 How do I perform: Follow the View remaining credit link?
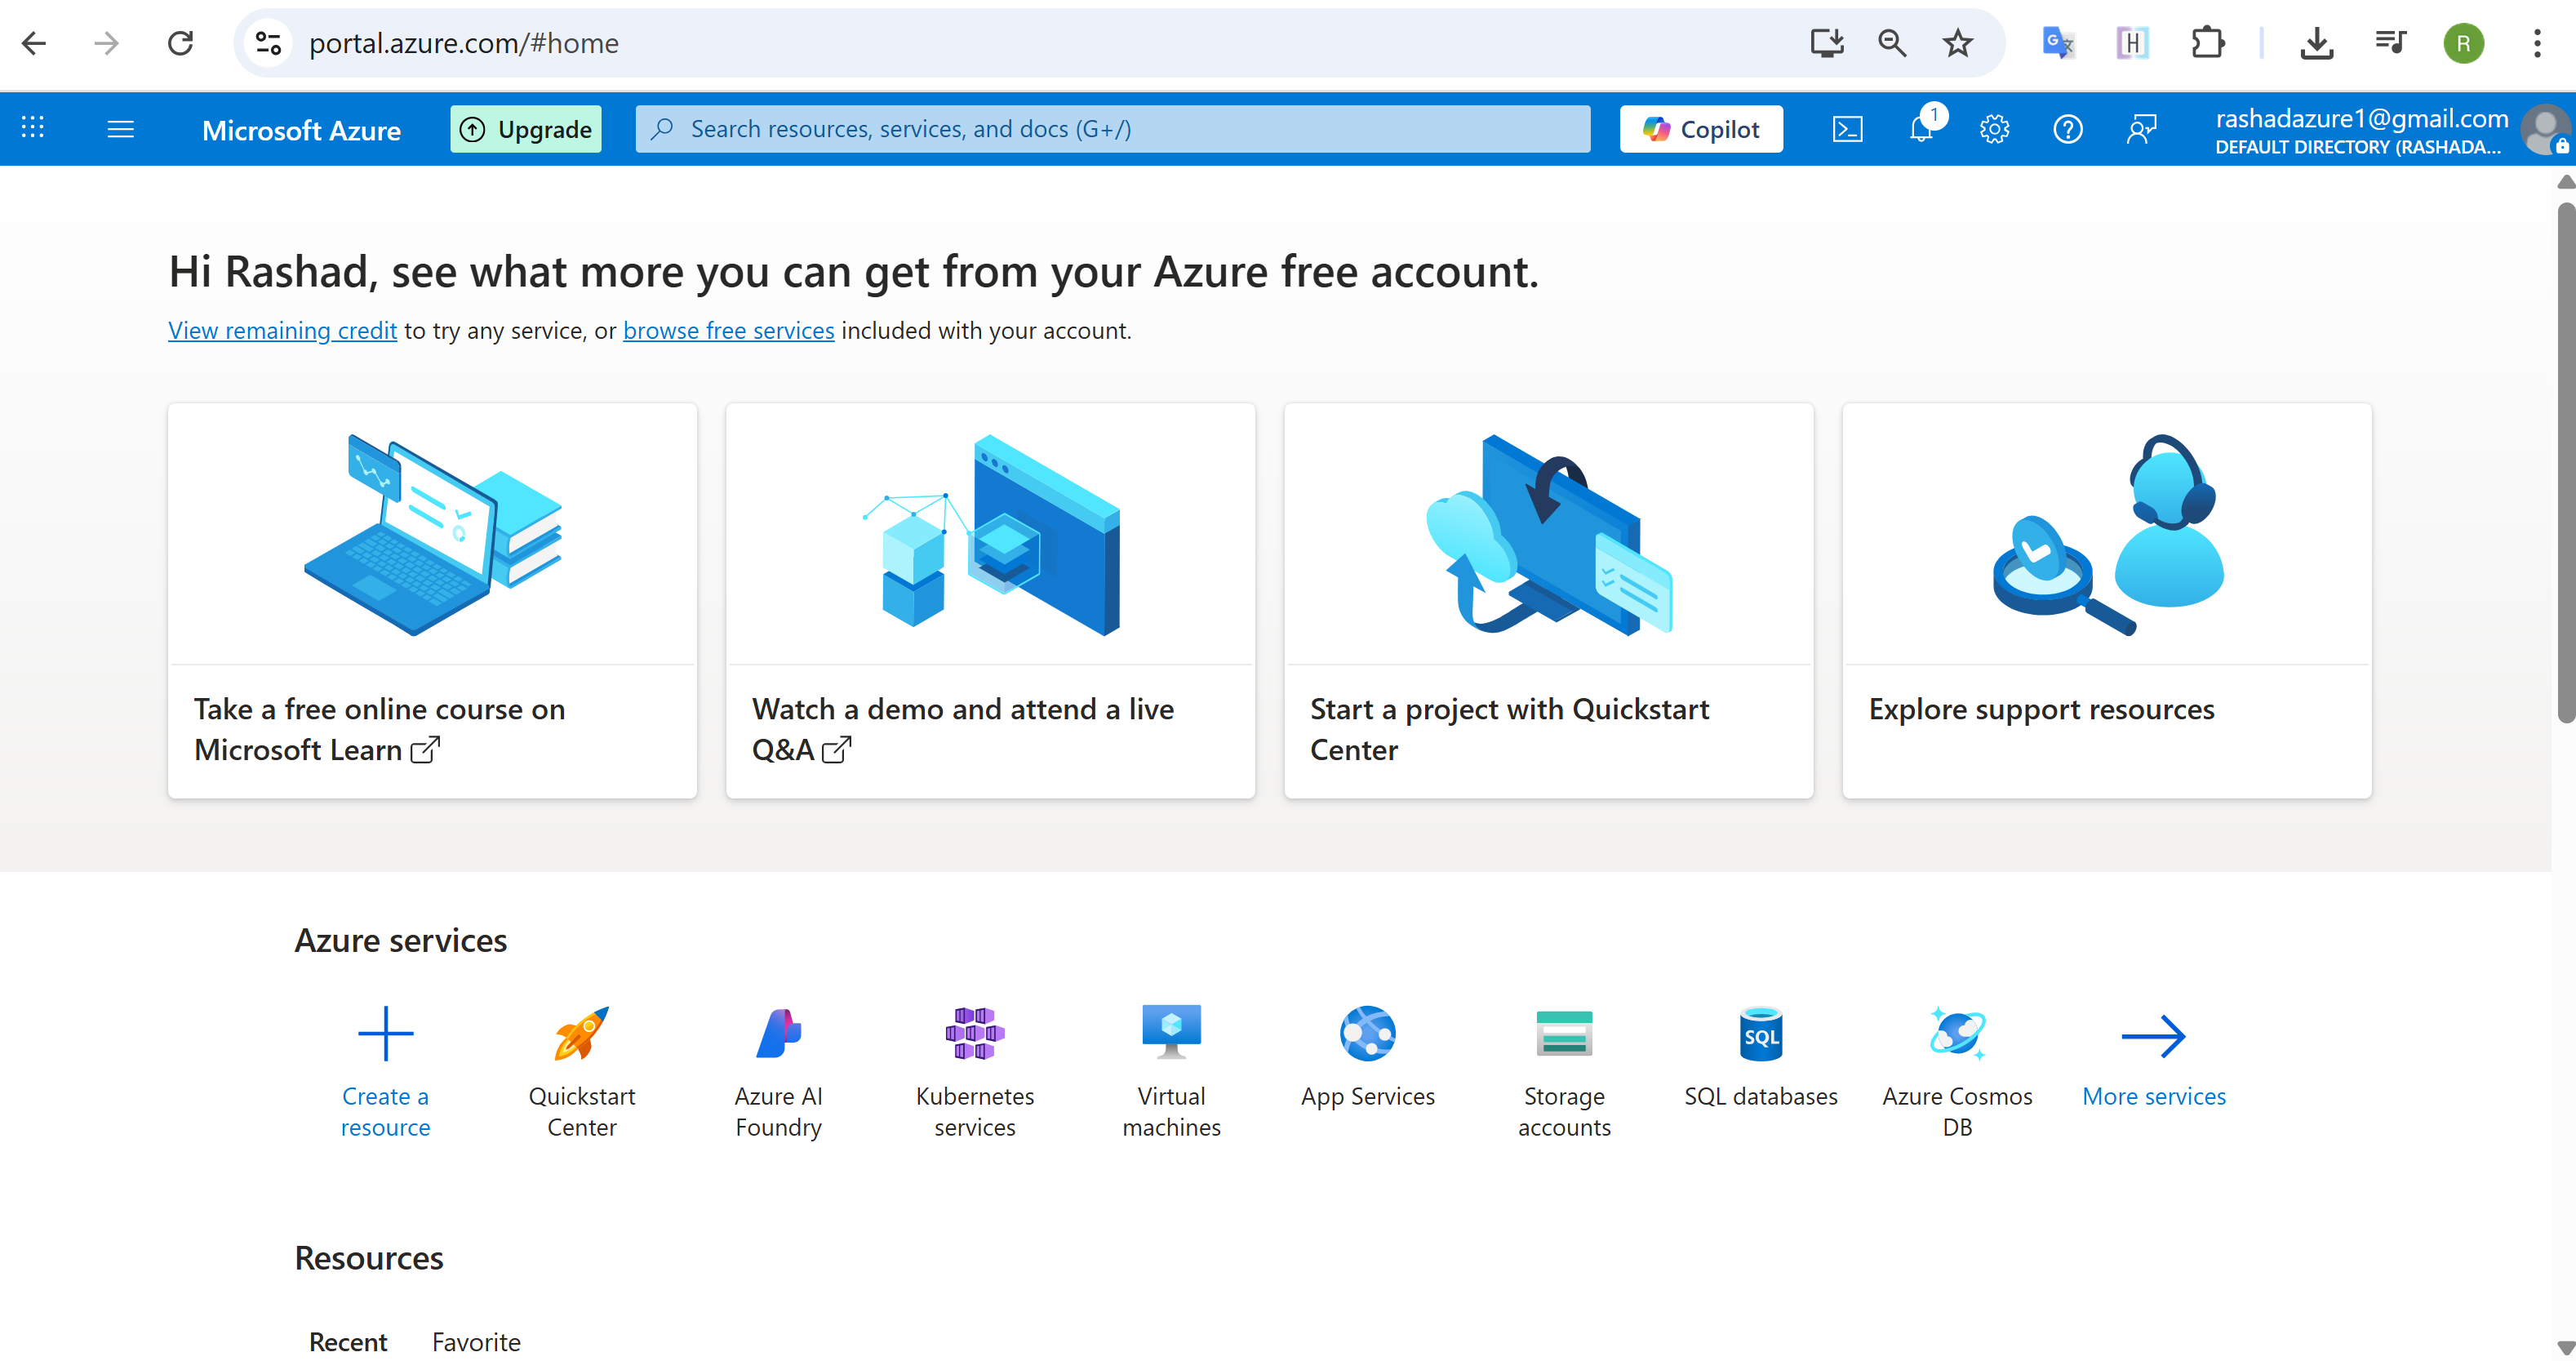(x=282, y=331)
